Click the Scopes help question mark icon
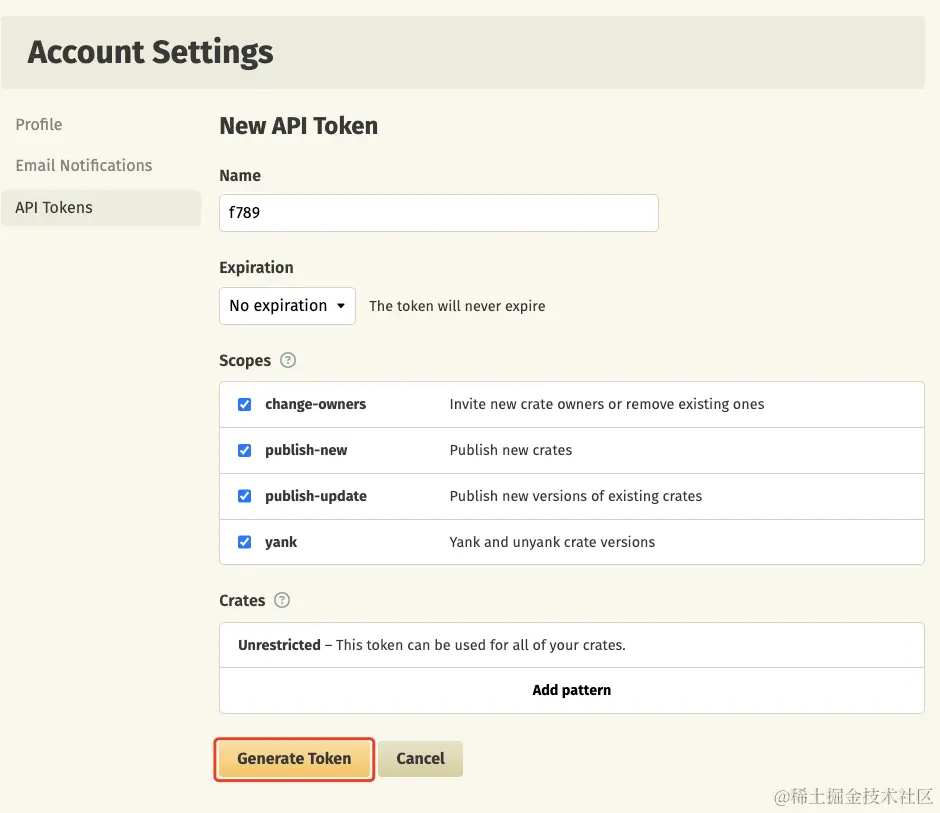Viewport: 940px width, 813px height. click(288, 360)
